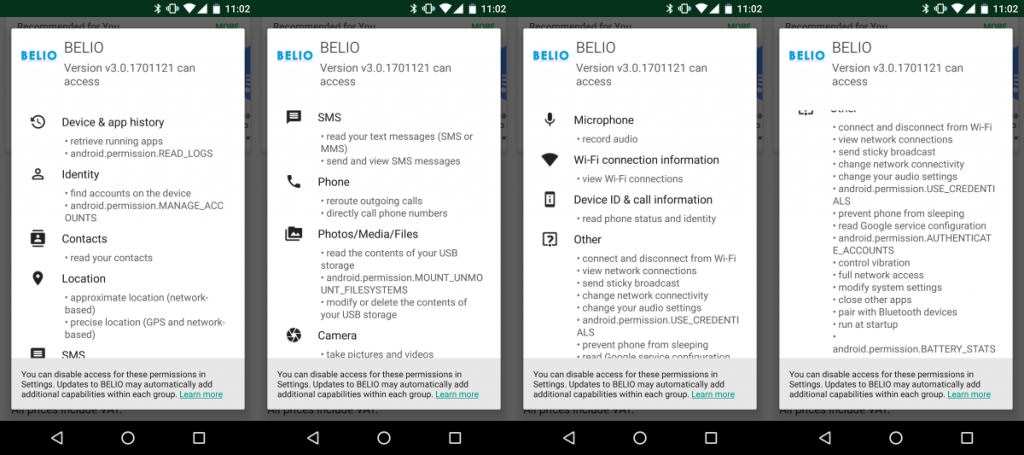Click Learn more in dialog listing Location
Viewport: 1024px width, 455px height.
coord(201,394)
